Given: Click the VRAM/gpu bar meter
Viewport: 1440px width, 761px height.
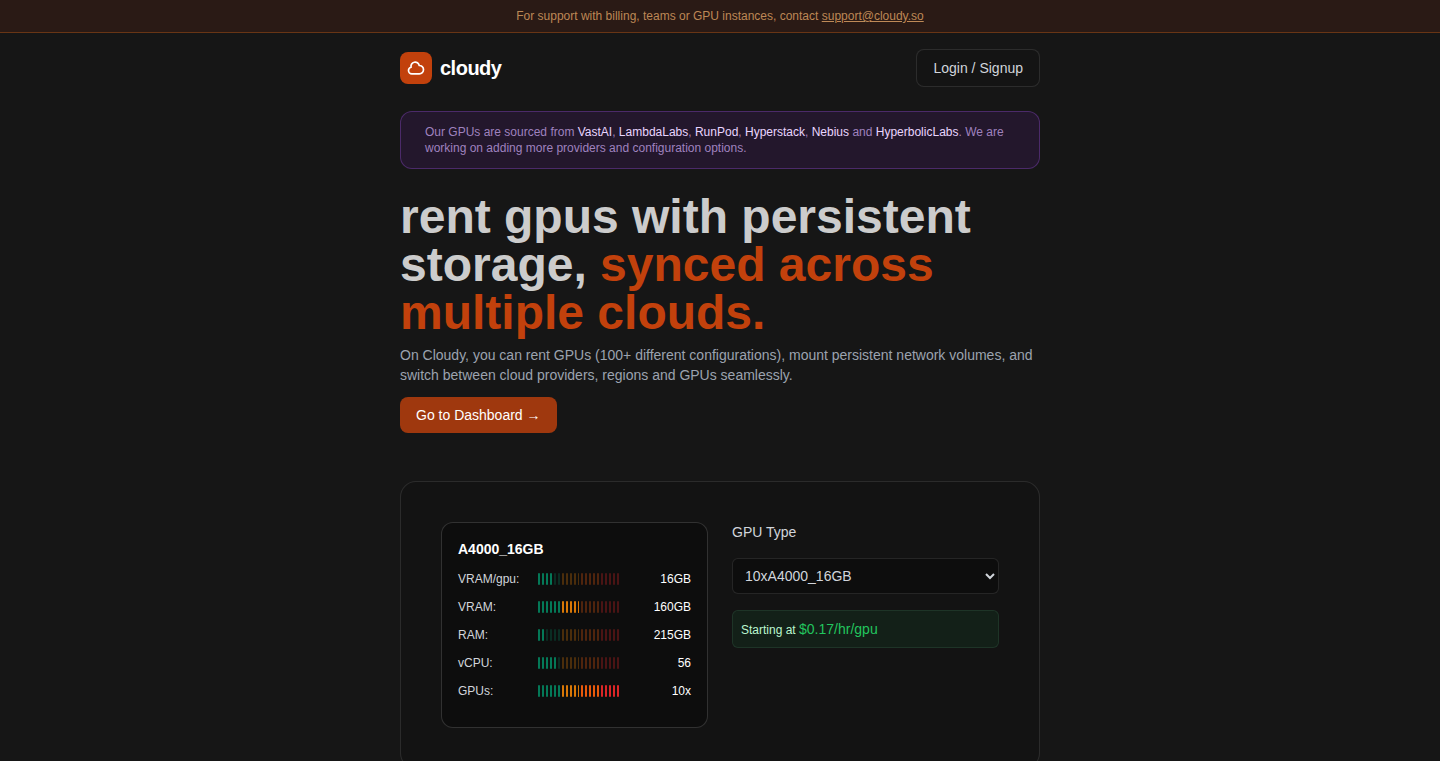Looking at the screenshot, I should (579, 579).
